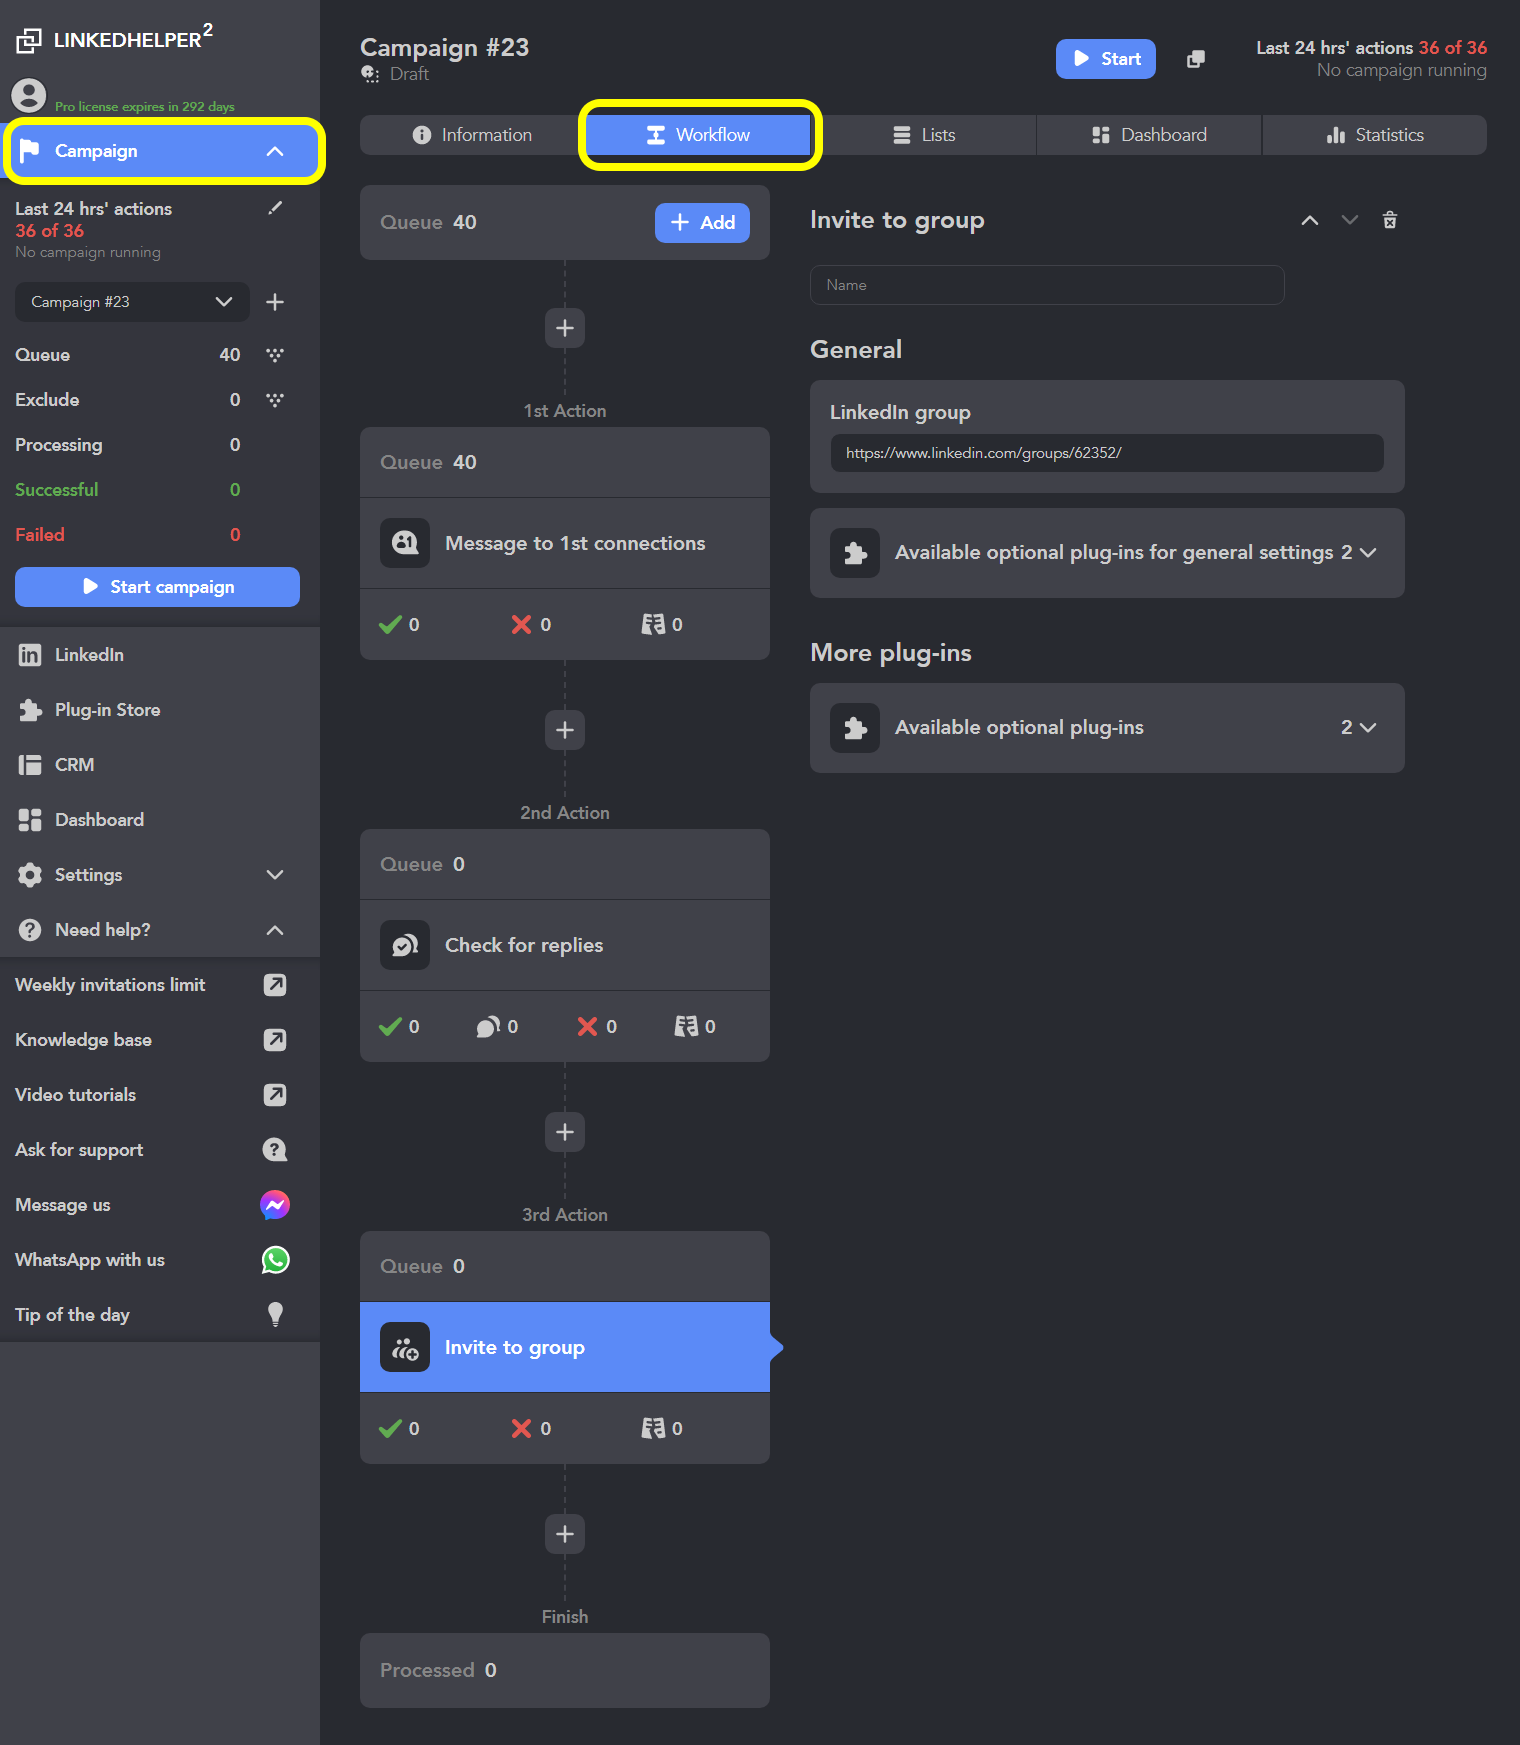Collapse the Campaign sidebar section

click(x=275, y=151)
